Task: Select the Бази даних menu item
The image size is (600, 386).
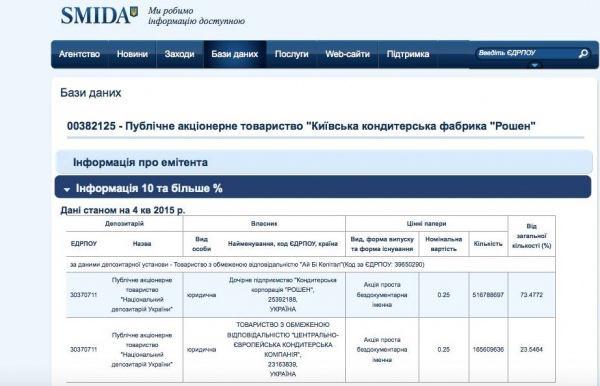Action: (235, 54)
